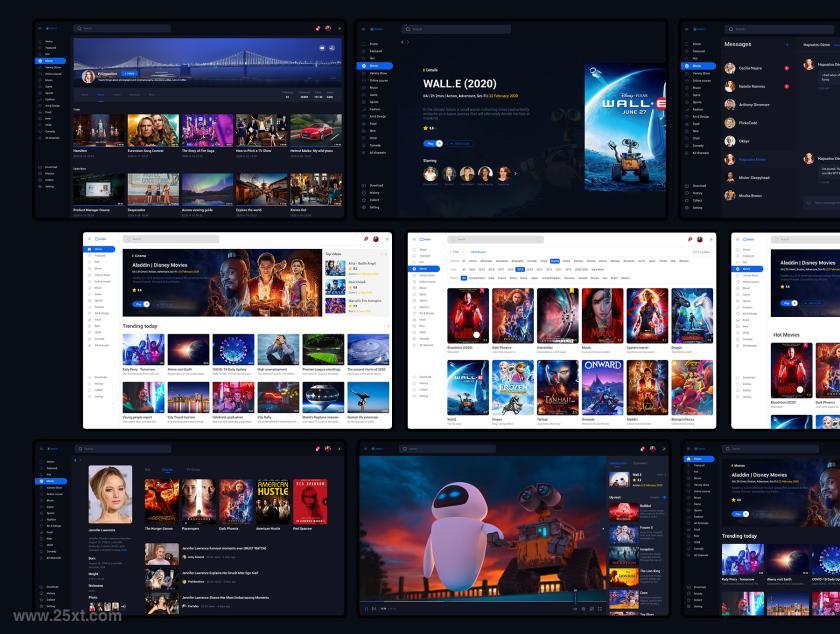Image resolution: width=840 pixels, height=634 pixels.
Task: Select Home item in light home sidebar
Action: tap(99, 249)
